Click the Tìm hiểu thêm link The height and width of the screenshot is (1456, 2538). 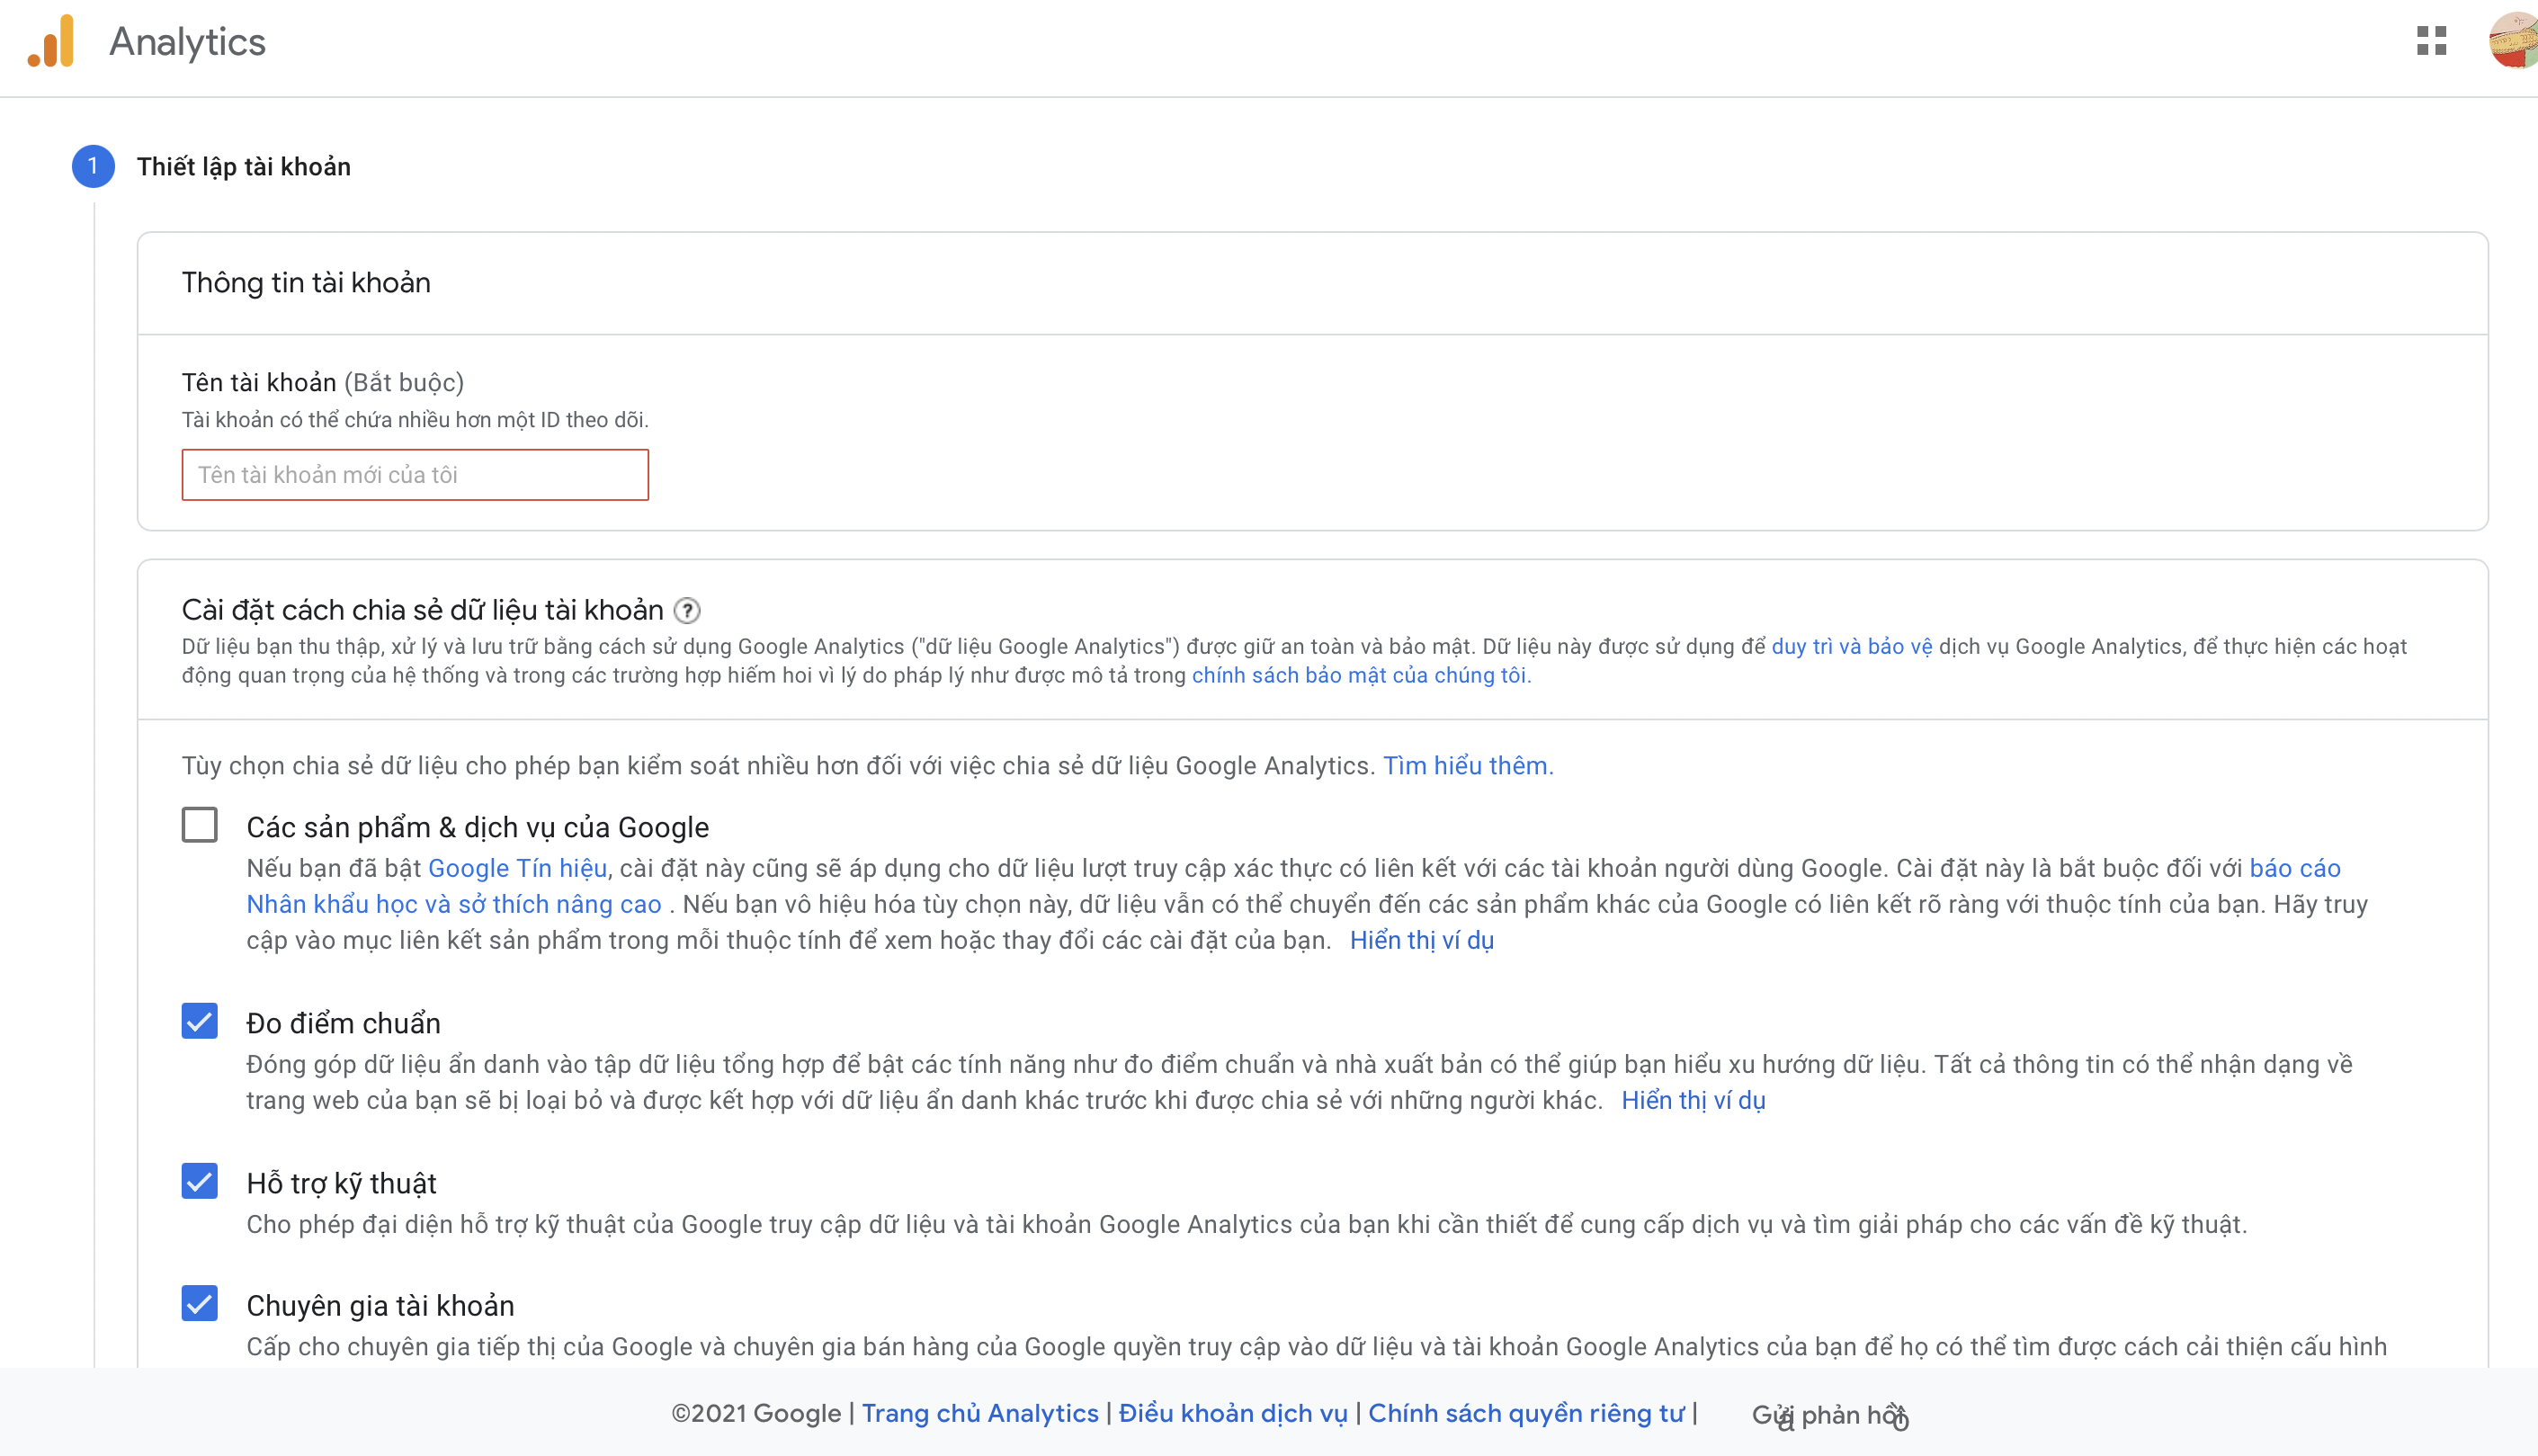click(1468, 766)
